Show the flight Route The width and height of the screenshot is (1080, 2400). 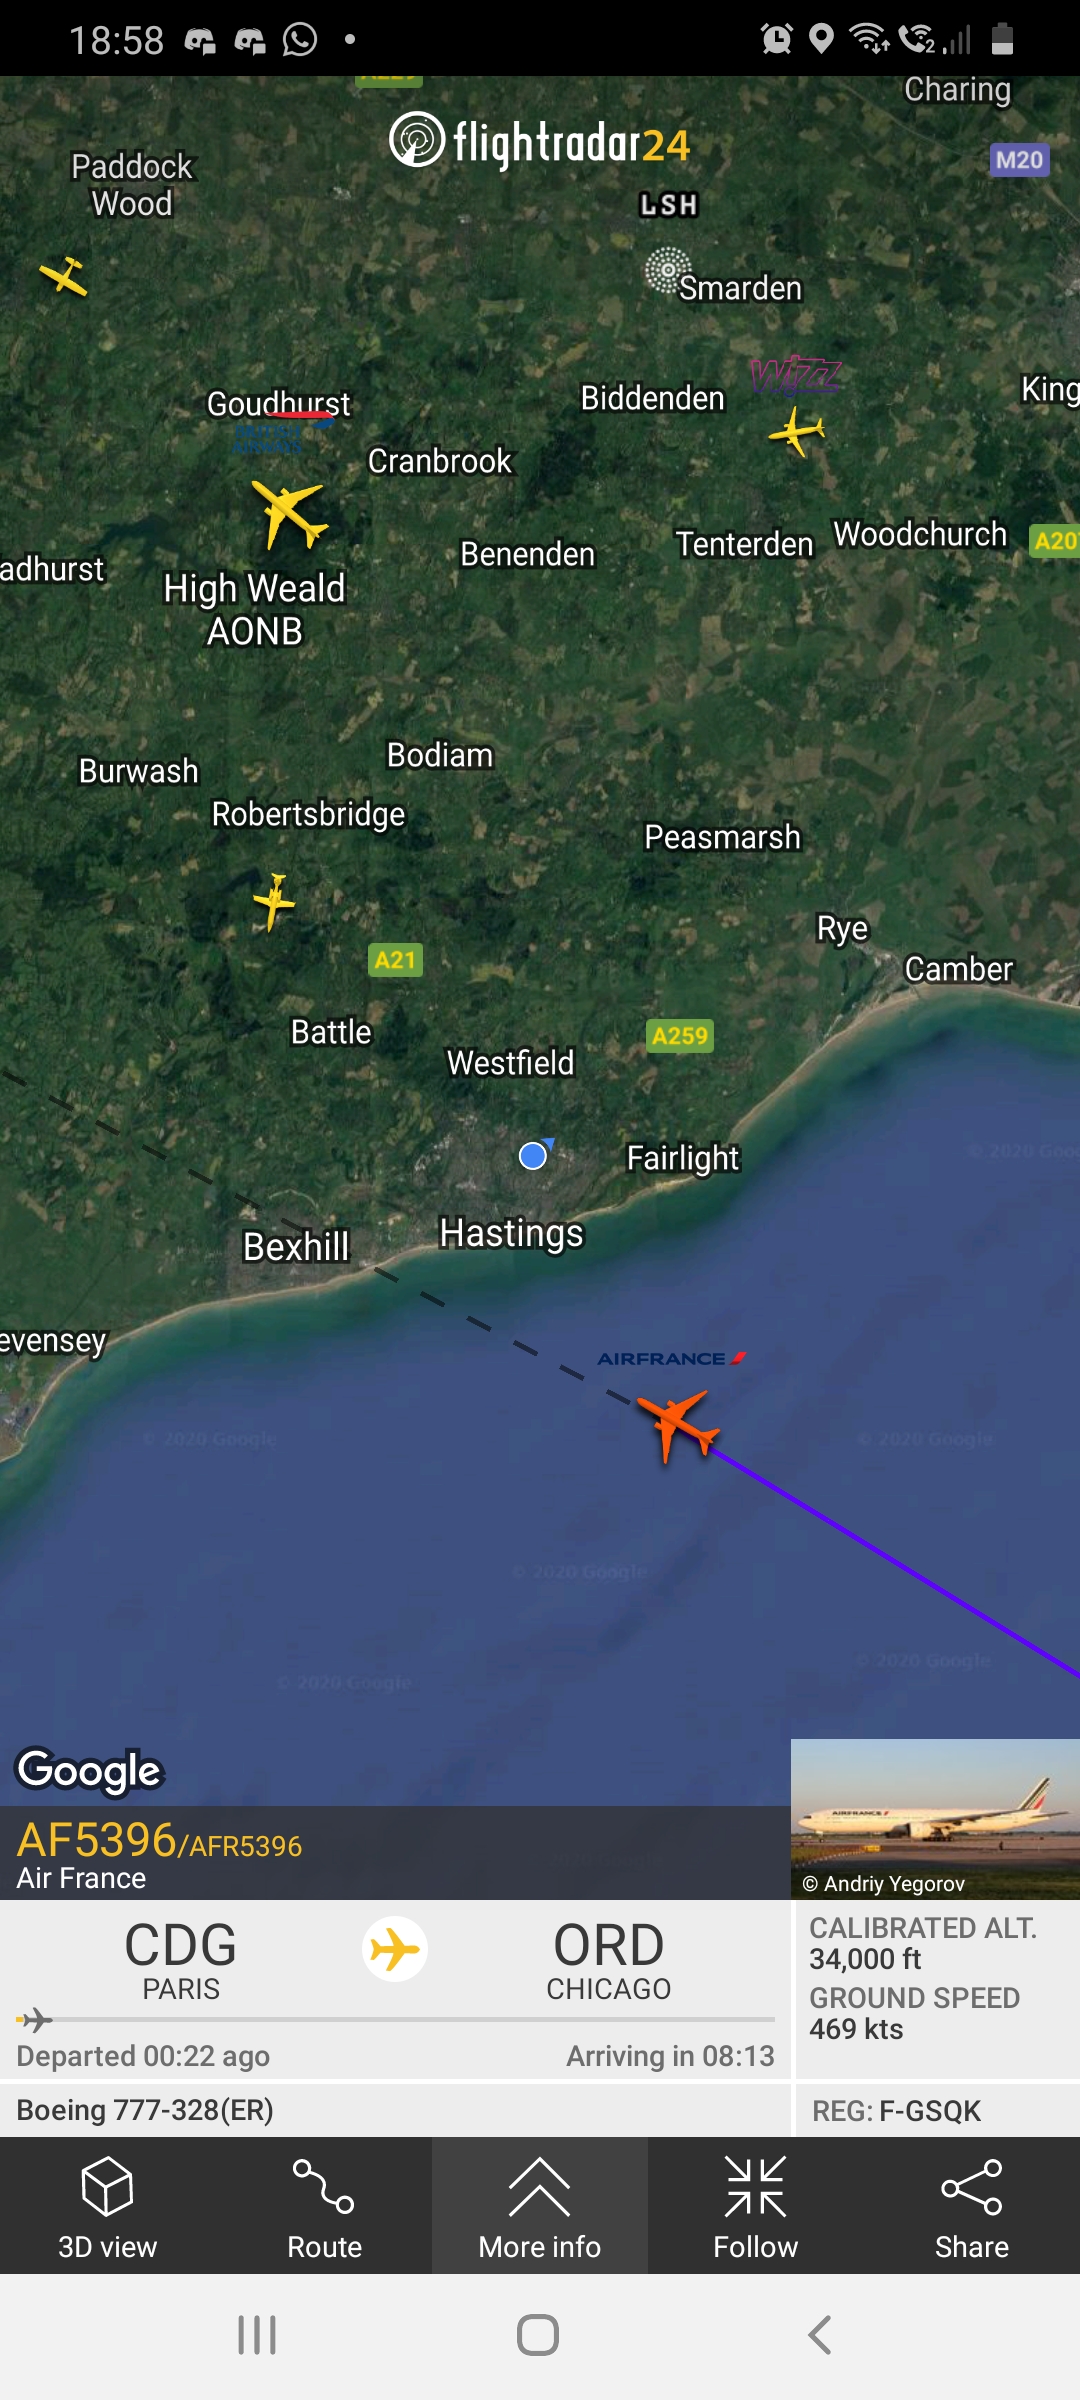(x=324, y=2206)
